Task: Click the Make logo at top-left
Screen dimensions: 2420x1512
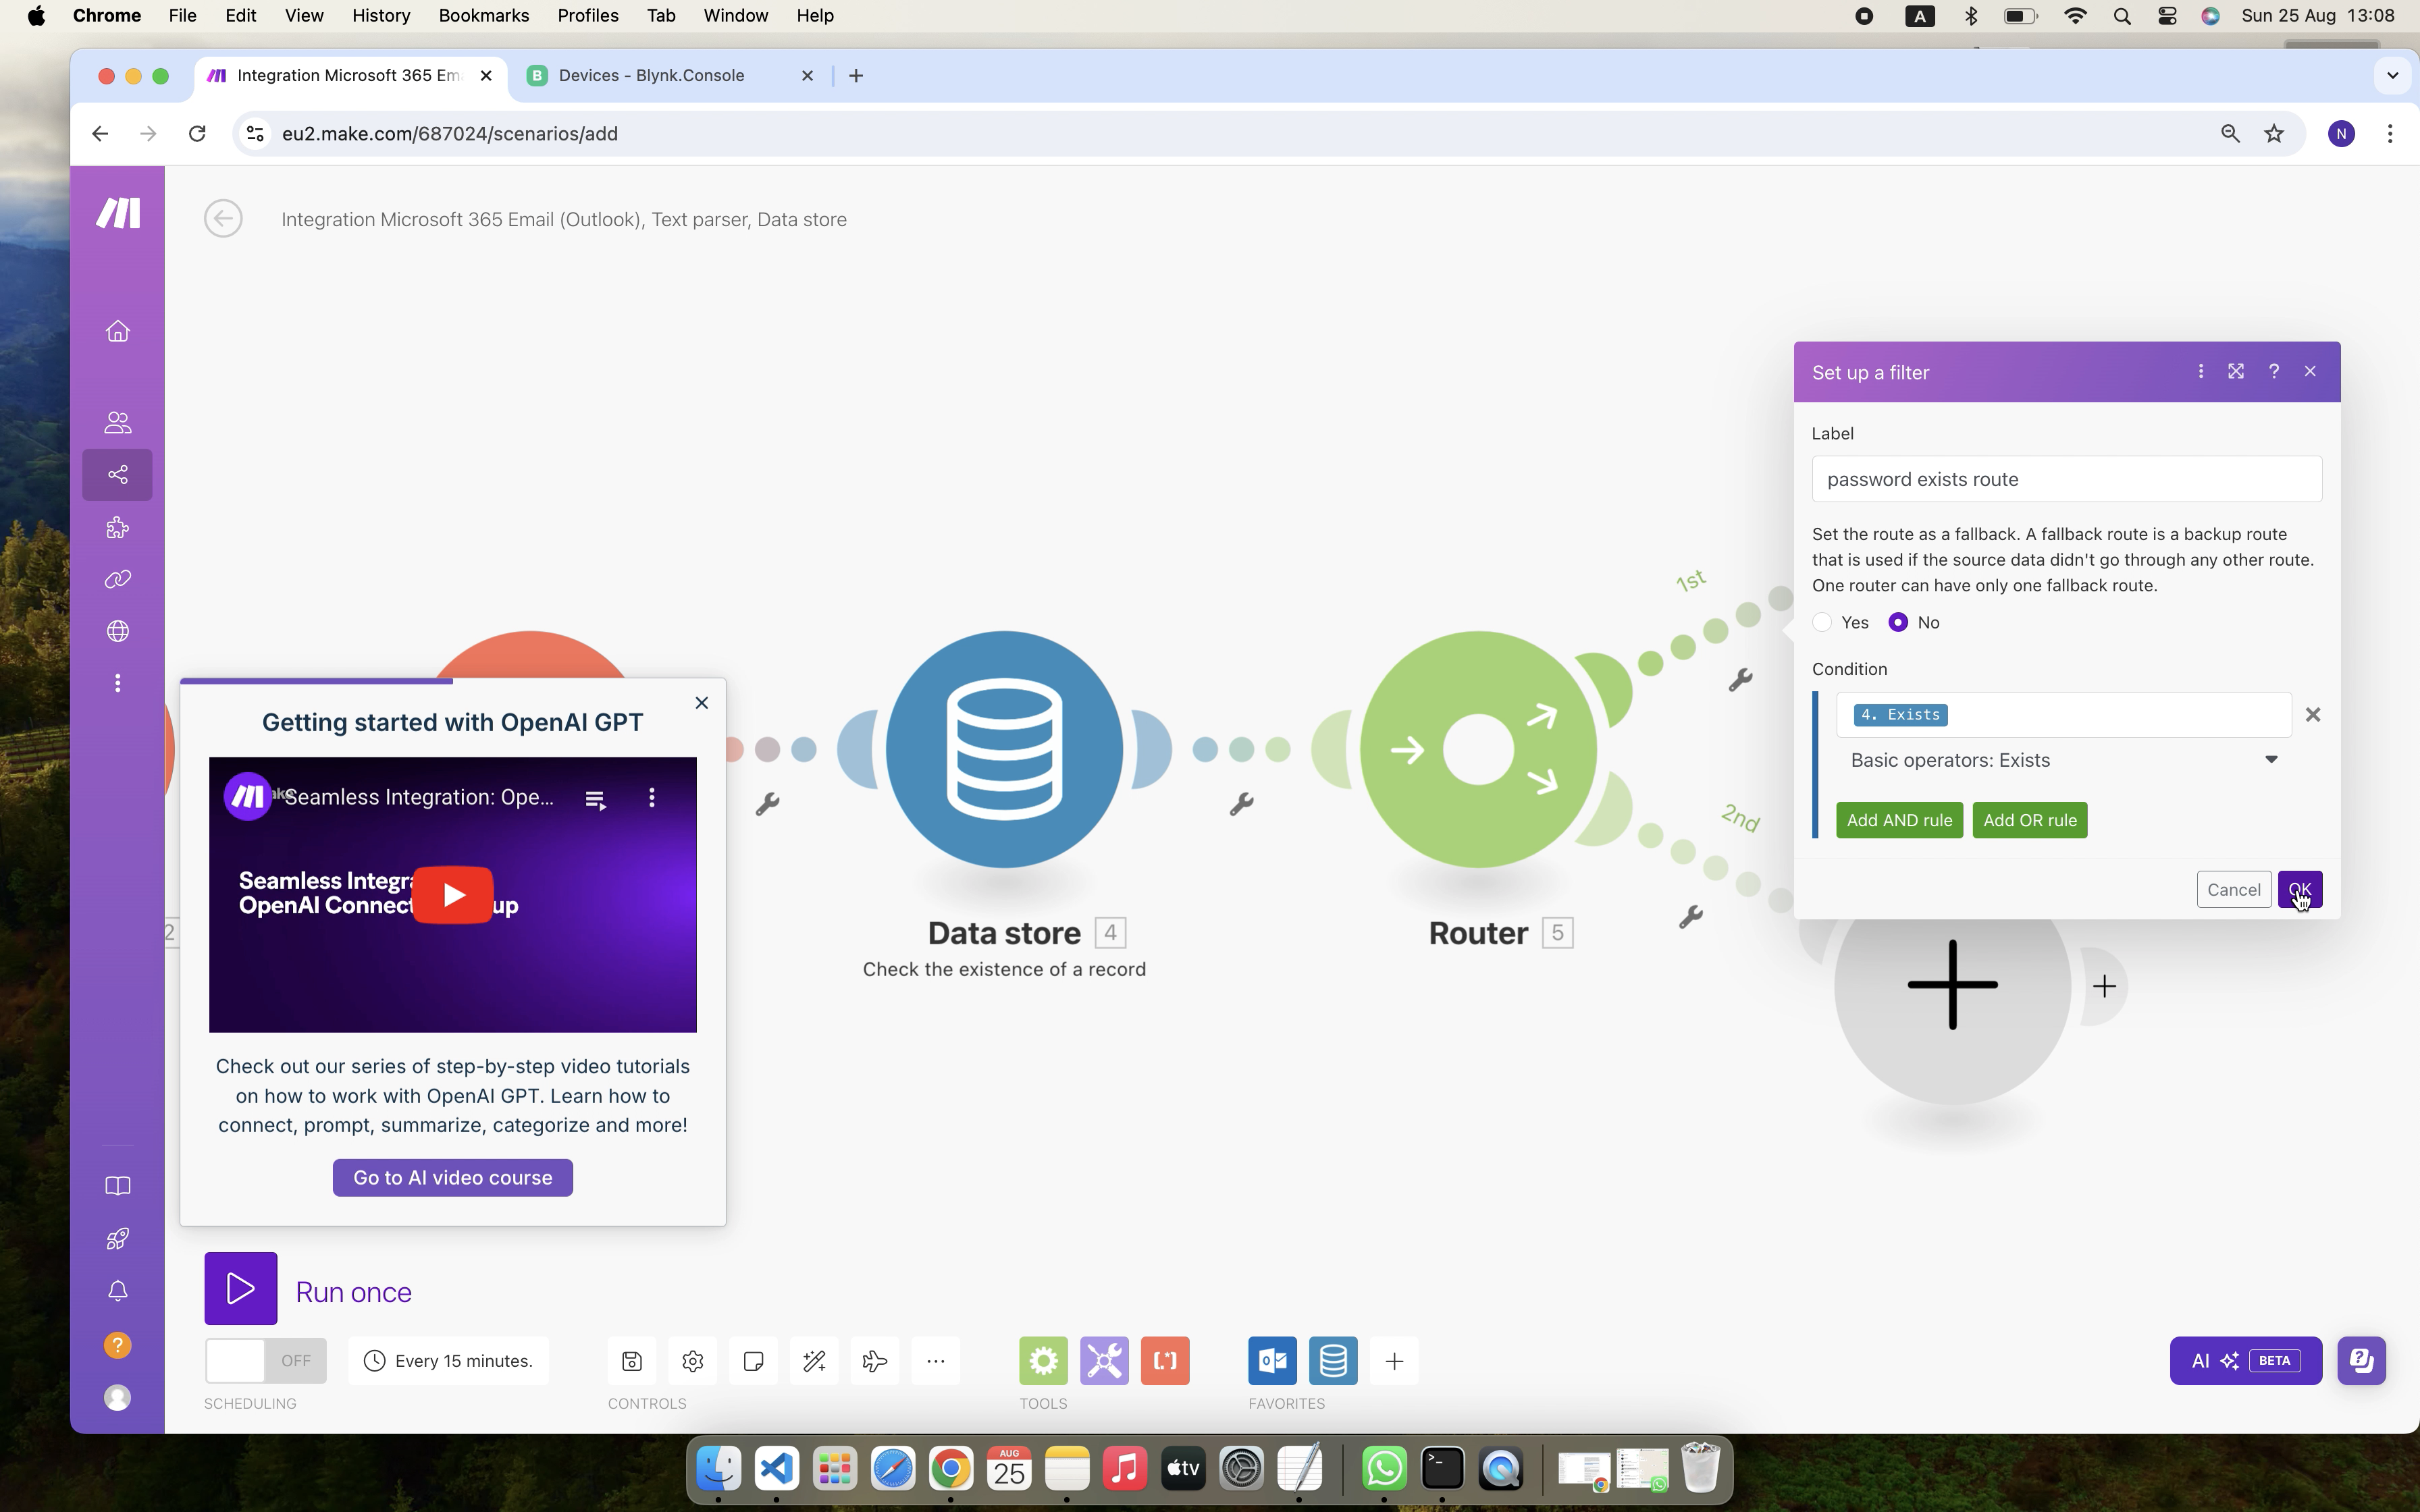Action: (118, 213)
